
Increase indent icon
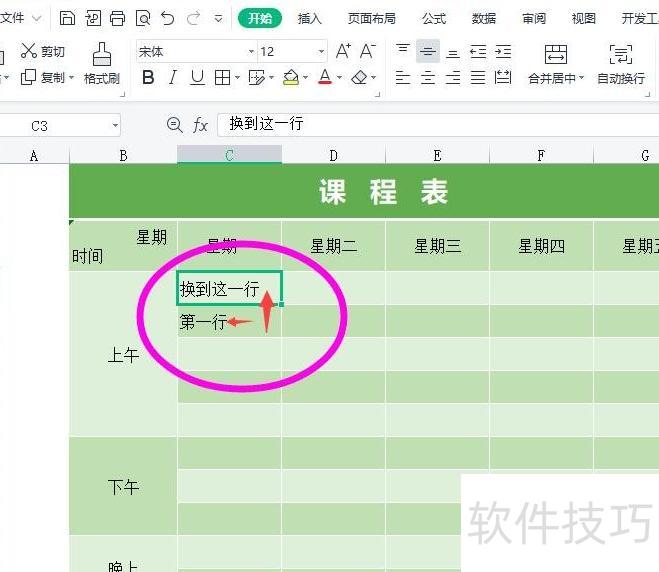[x=503, y=51]
